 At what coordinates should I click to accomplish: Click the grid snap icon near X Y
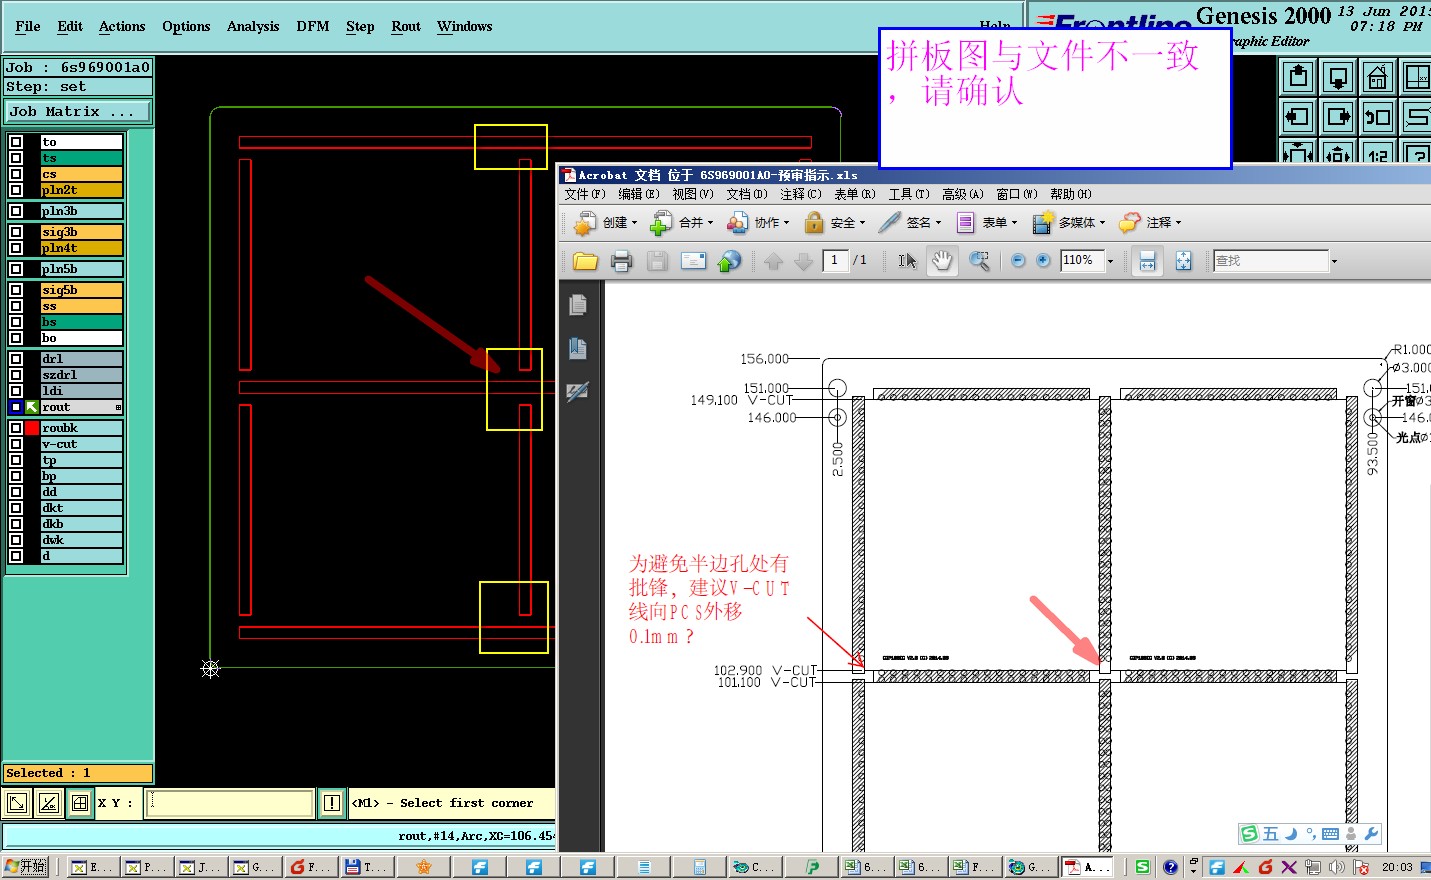(x=80, y=803)
